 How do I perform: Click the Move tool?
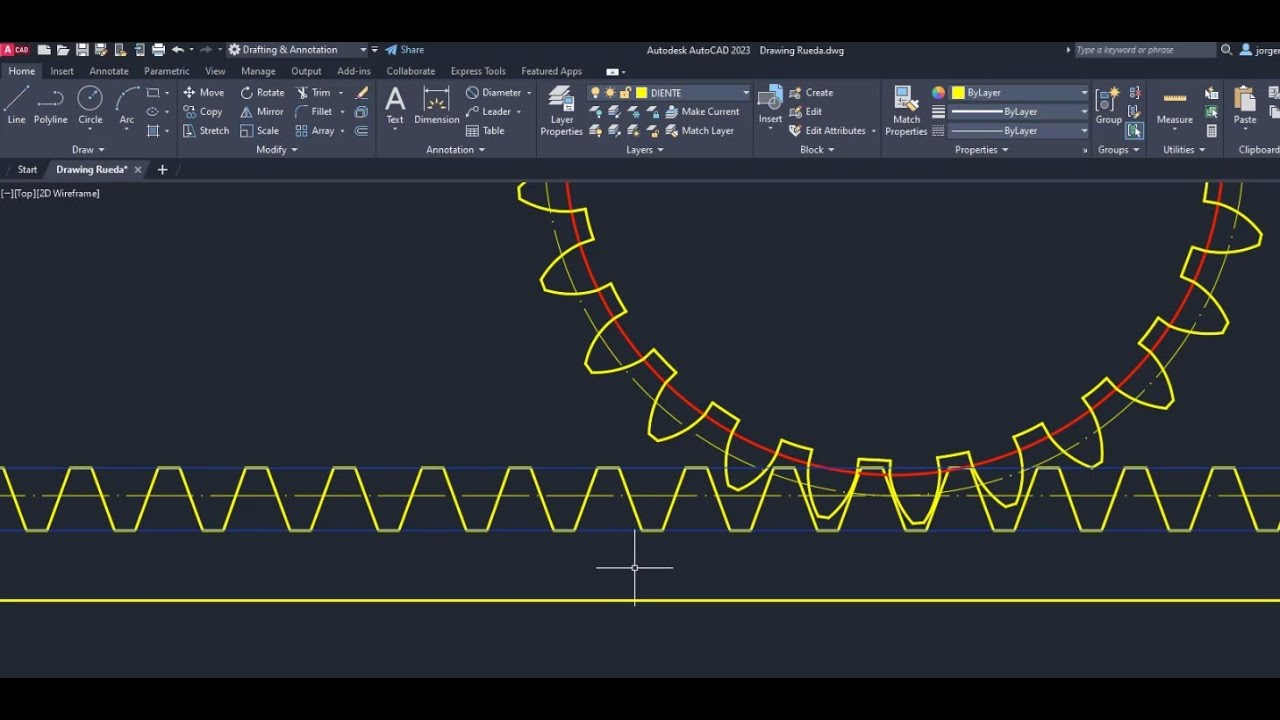pyautogui.click(x=203, y=92)
